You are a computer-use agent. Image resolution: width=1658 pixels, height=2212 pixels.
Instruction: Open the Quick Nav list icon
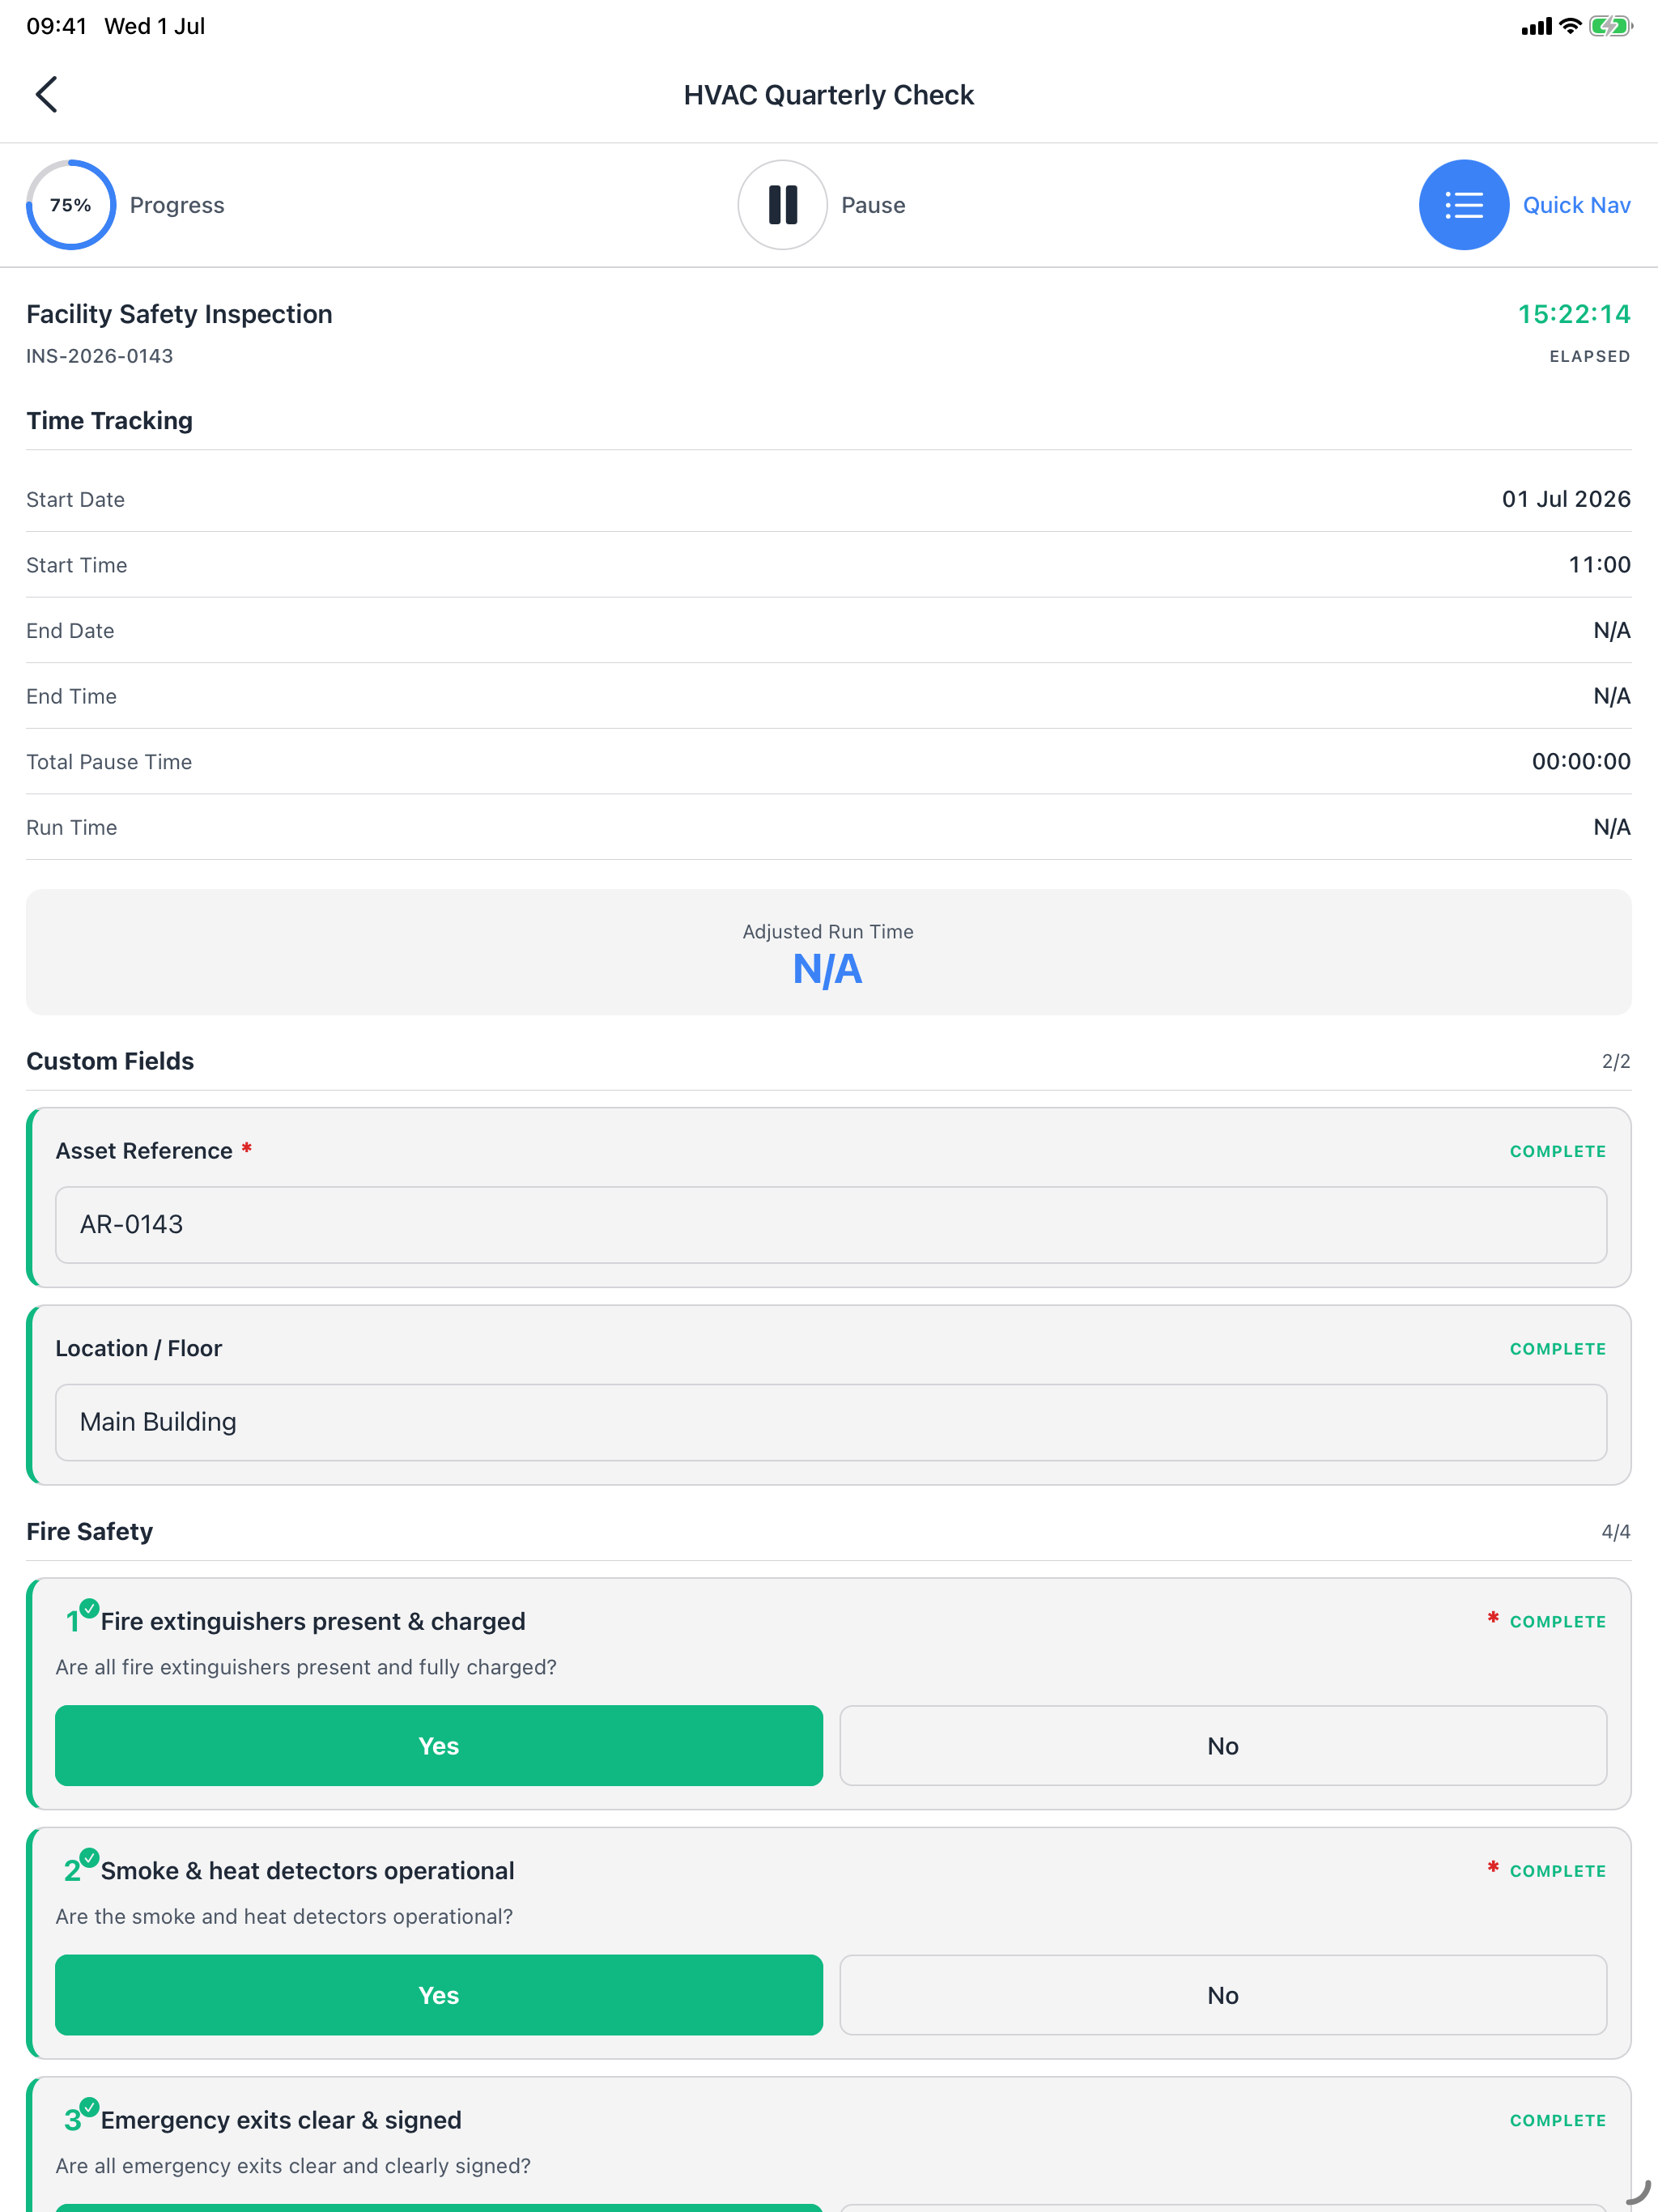click(1463, 205)
